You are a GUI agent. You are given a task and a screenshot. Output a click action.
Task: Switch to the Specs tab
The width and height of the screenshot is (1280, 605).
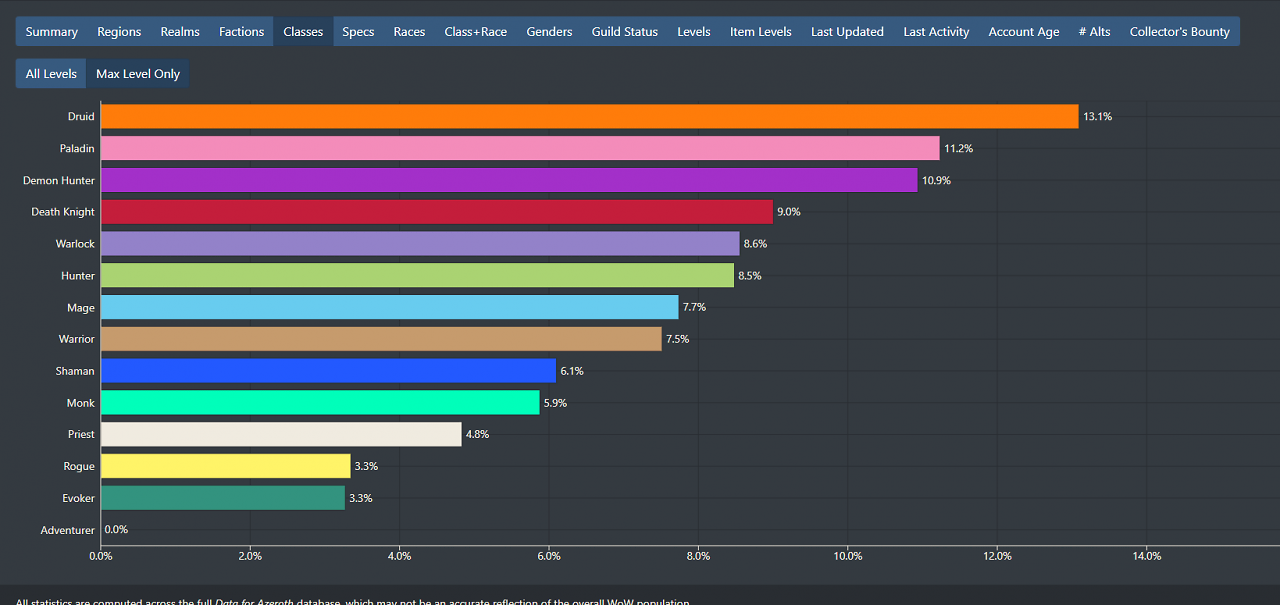tap(358, 31)
